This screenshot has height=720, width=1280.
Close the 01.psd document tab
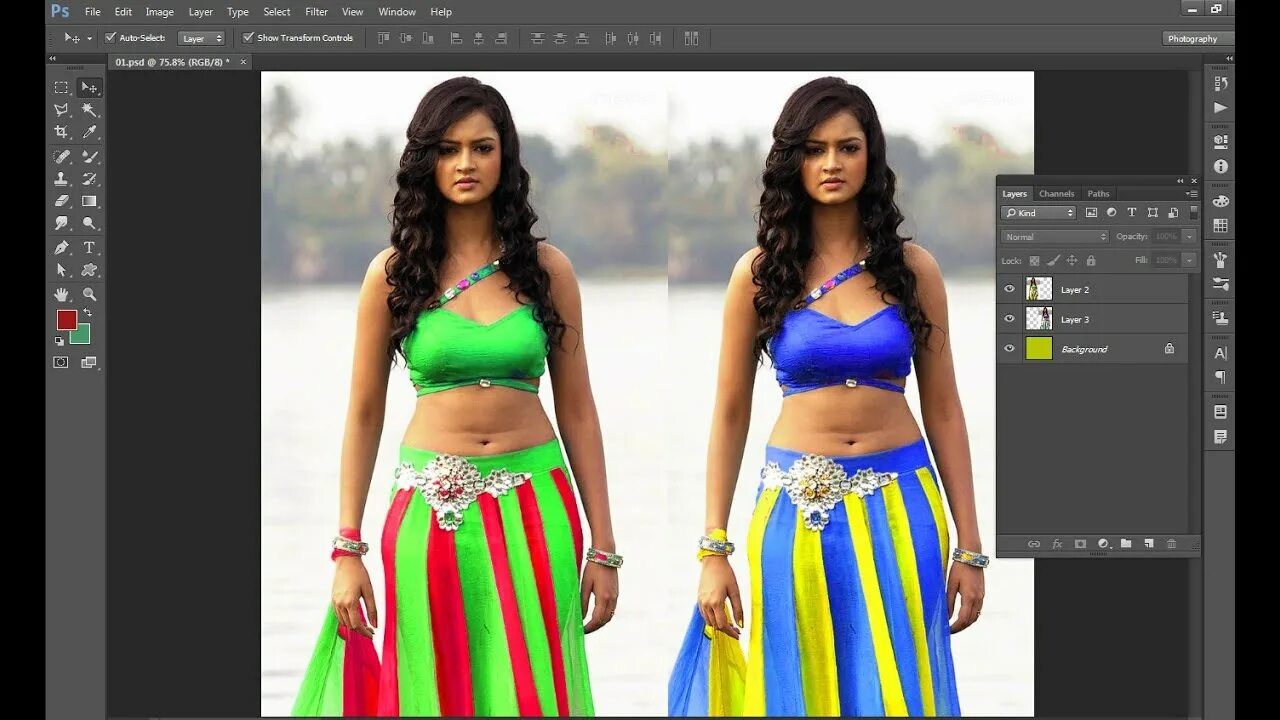243,62
